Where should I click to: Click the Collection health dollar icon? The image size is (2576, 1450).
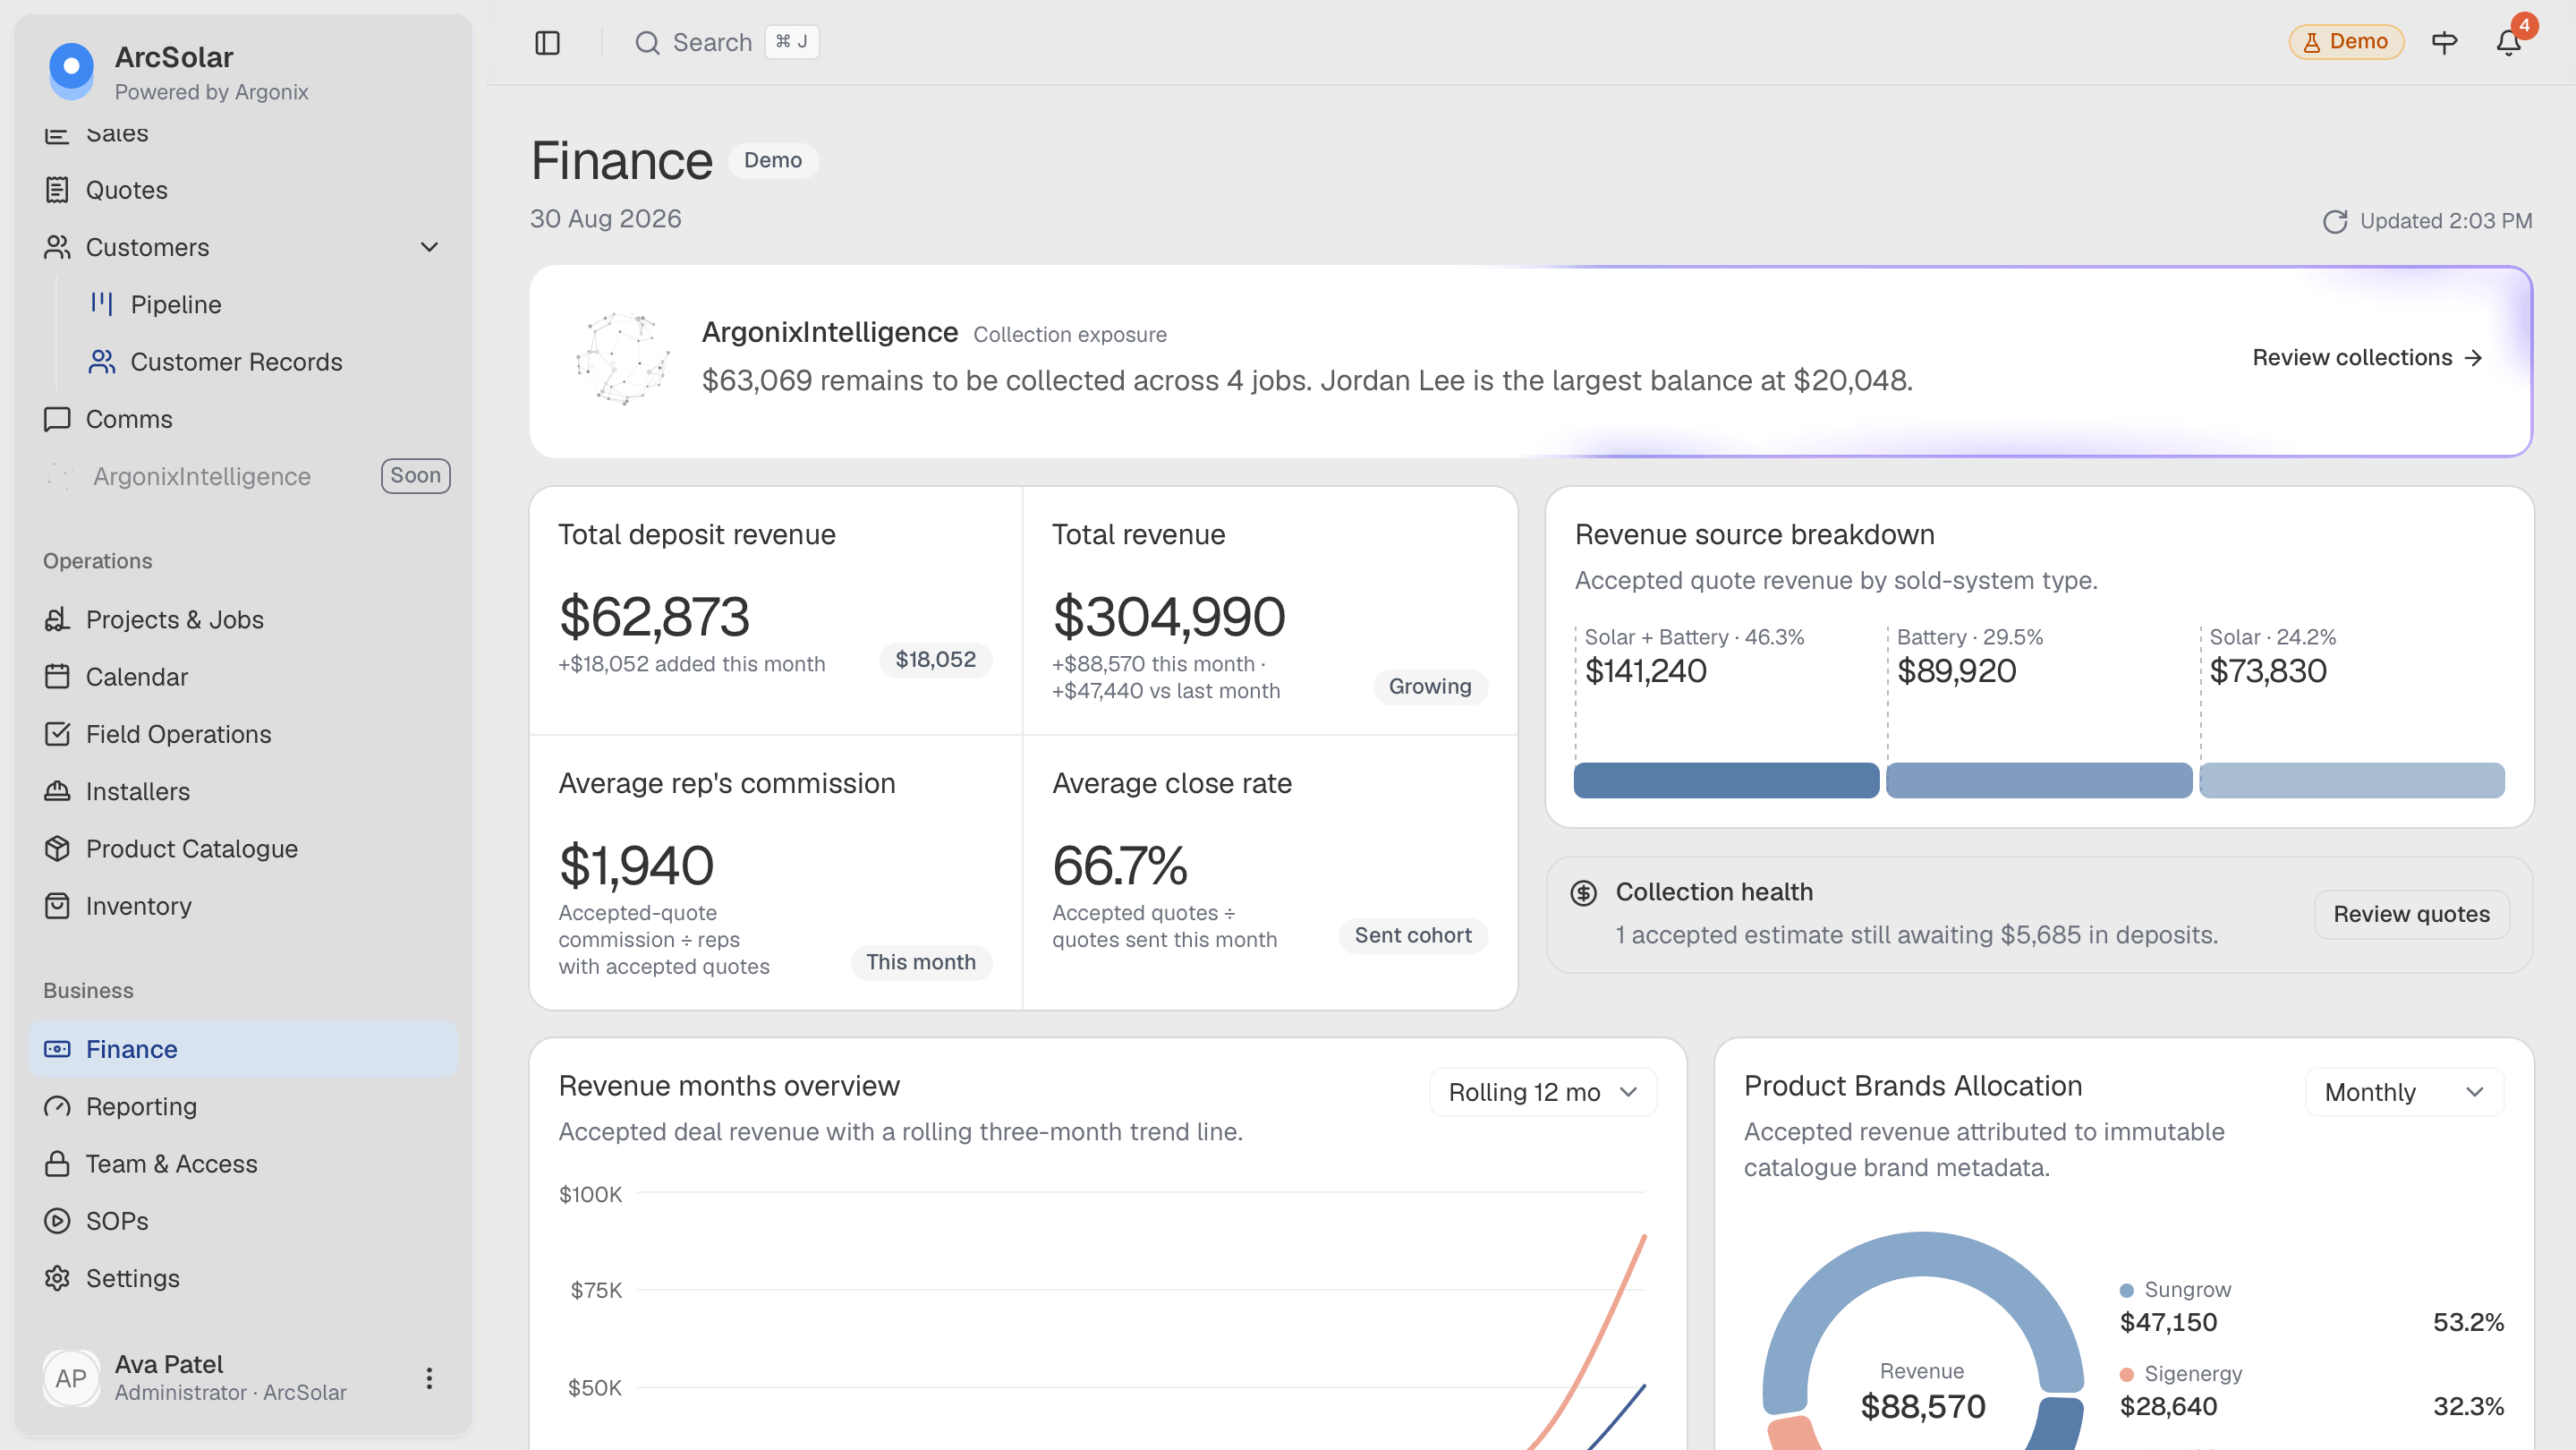(x=1583, y=893)
